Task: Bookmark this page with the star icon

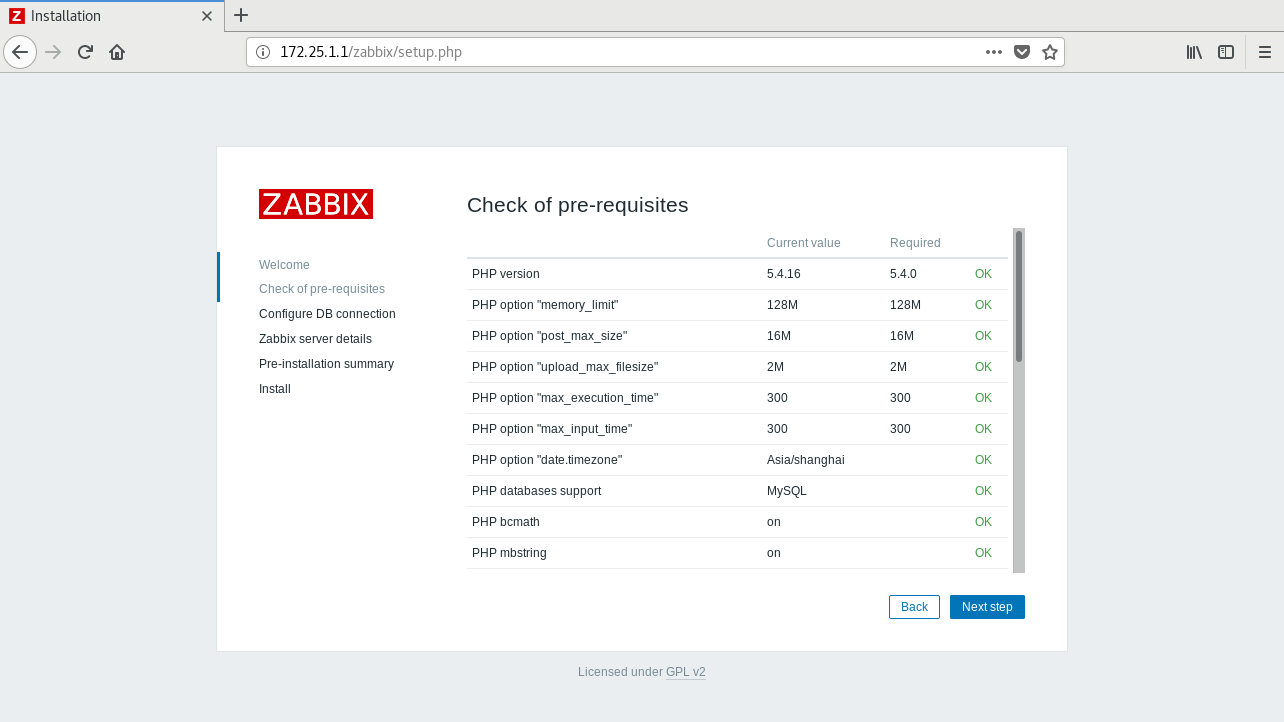Action: tap(1050, 52)
